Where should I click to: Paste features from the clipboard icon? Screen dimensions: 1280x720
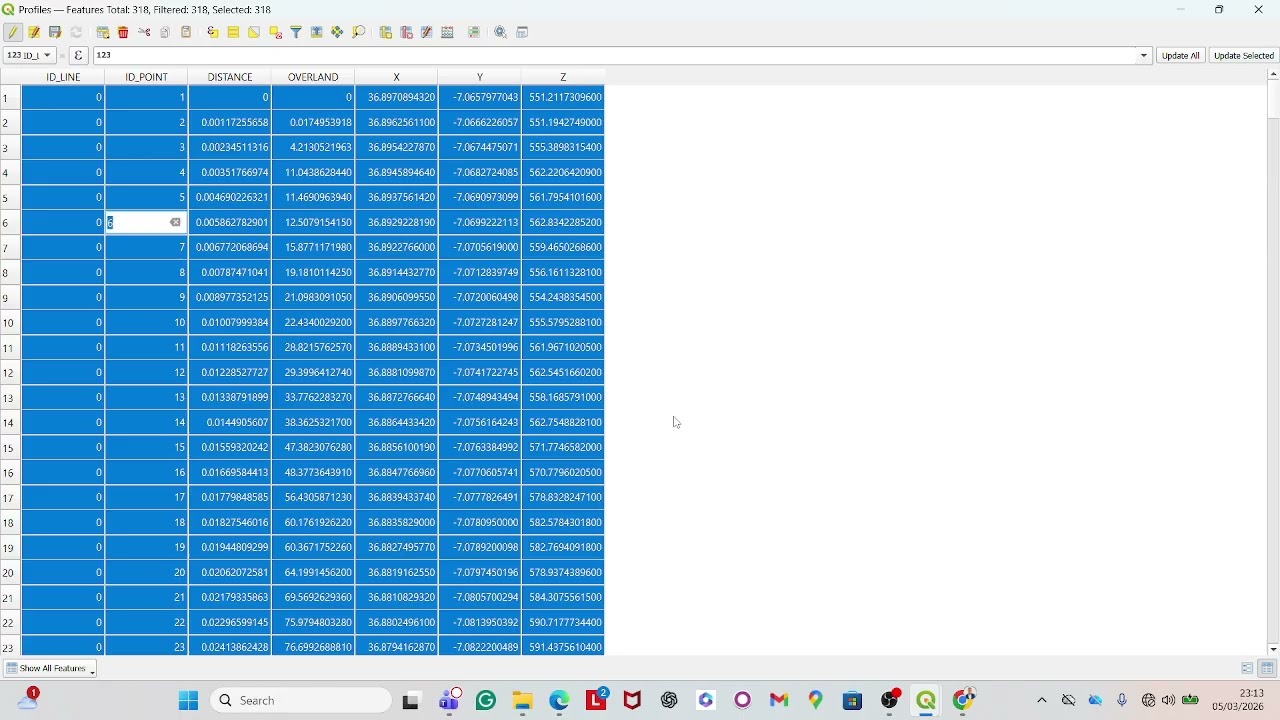(186, 32)
